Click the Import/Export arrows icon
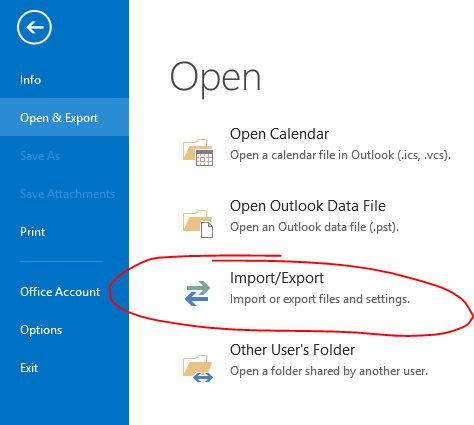This screenshot has width=474, height=425. [x=198, y=293]
